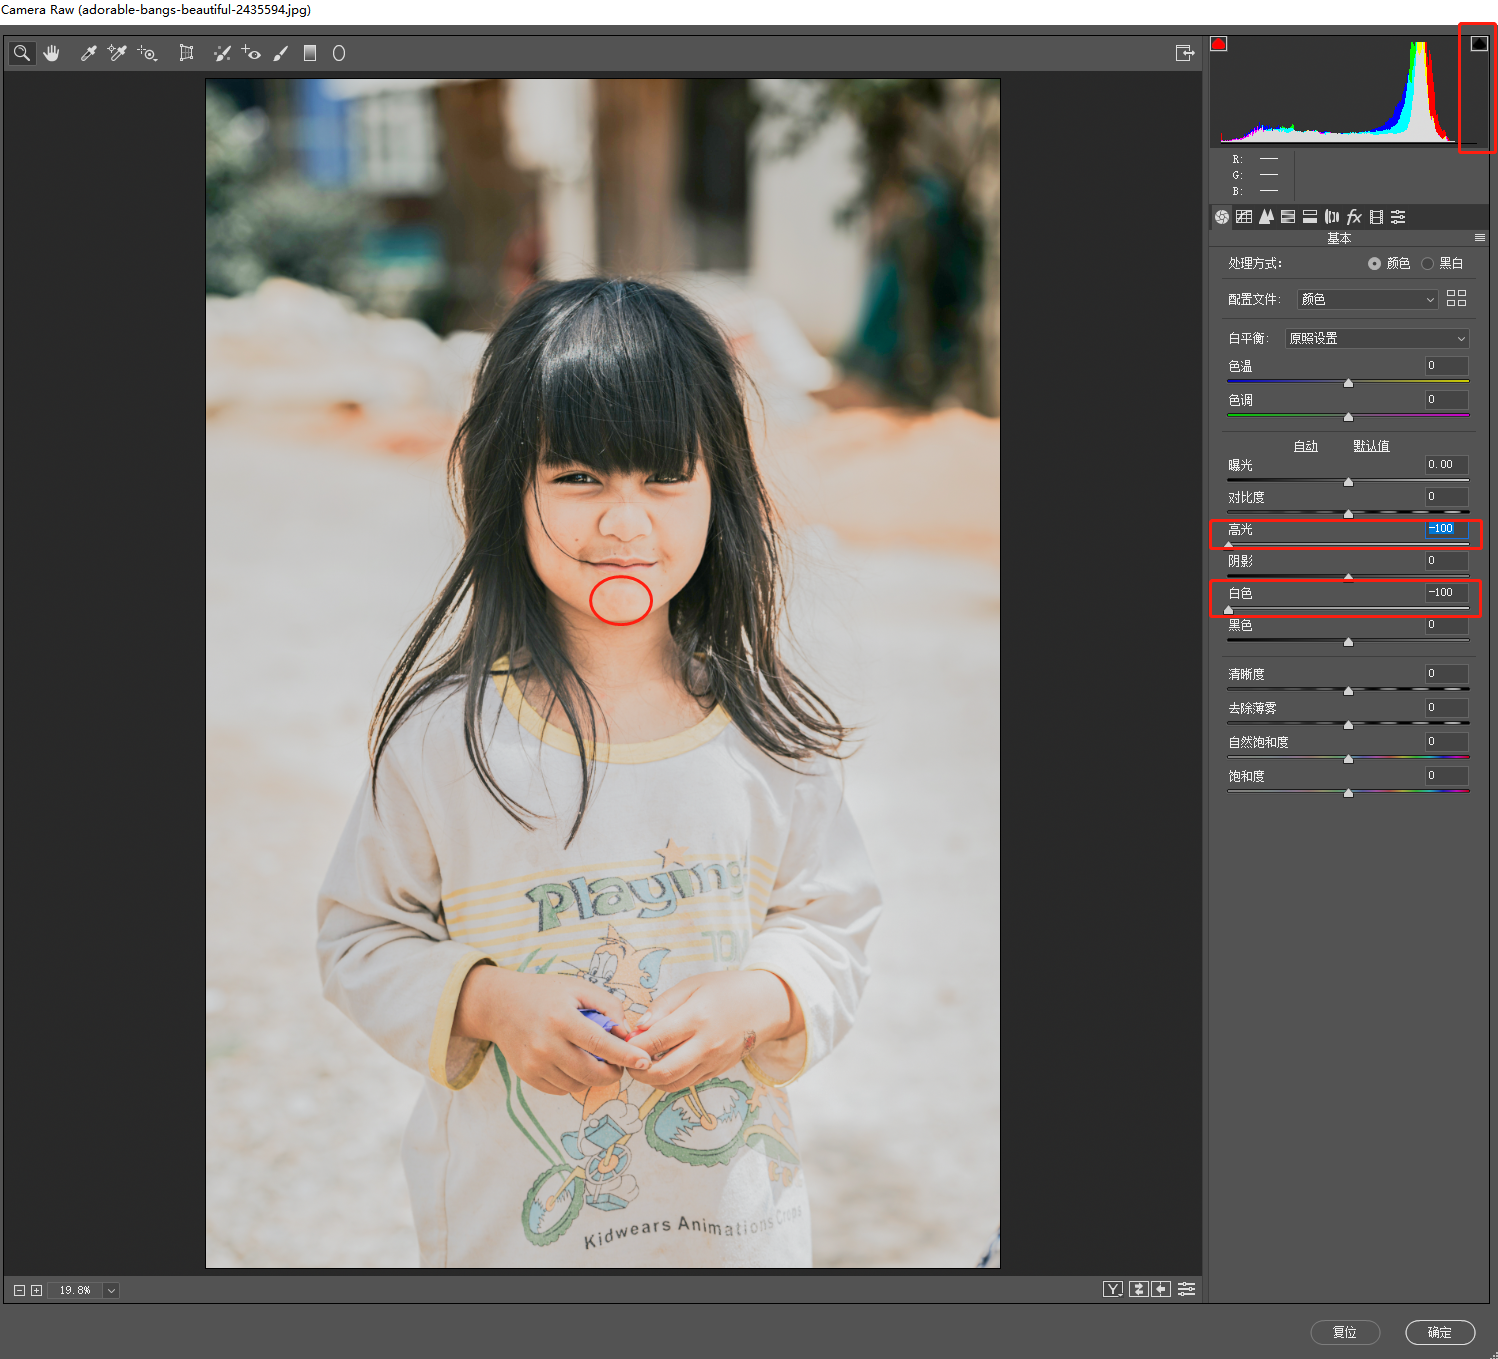Image resolution: width=1498 pixels, height=1359 pixels.
Task: Choose the Graduated Filter tool
Action: point(310,53)
